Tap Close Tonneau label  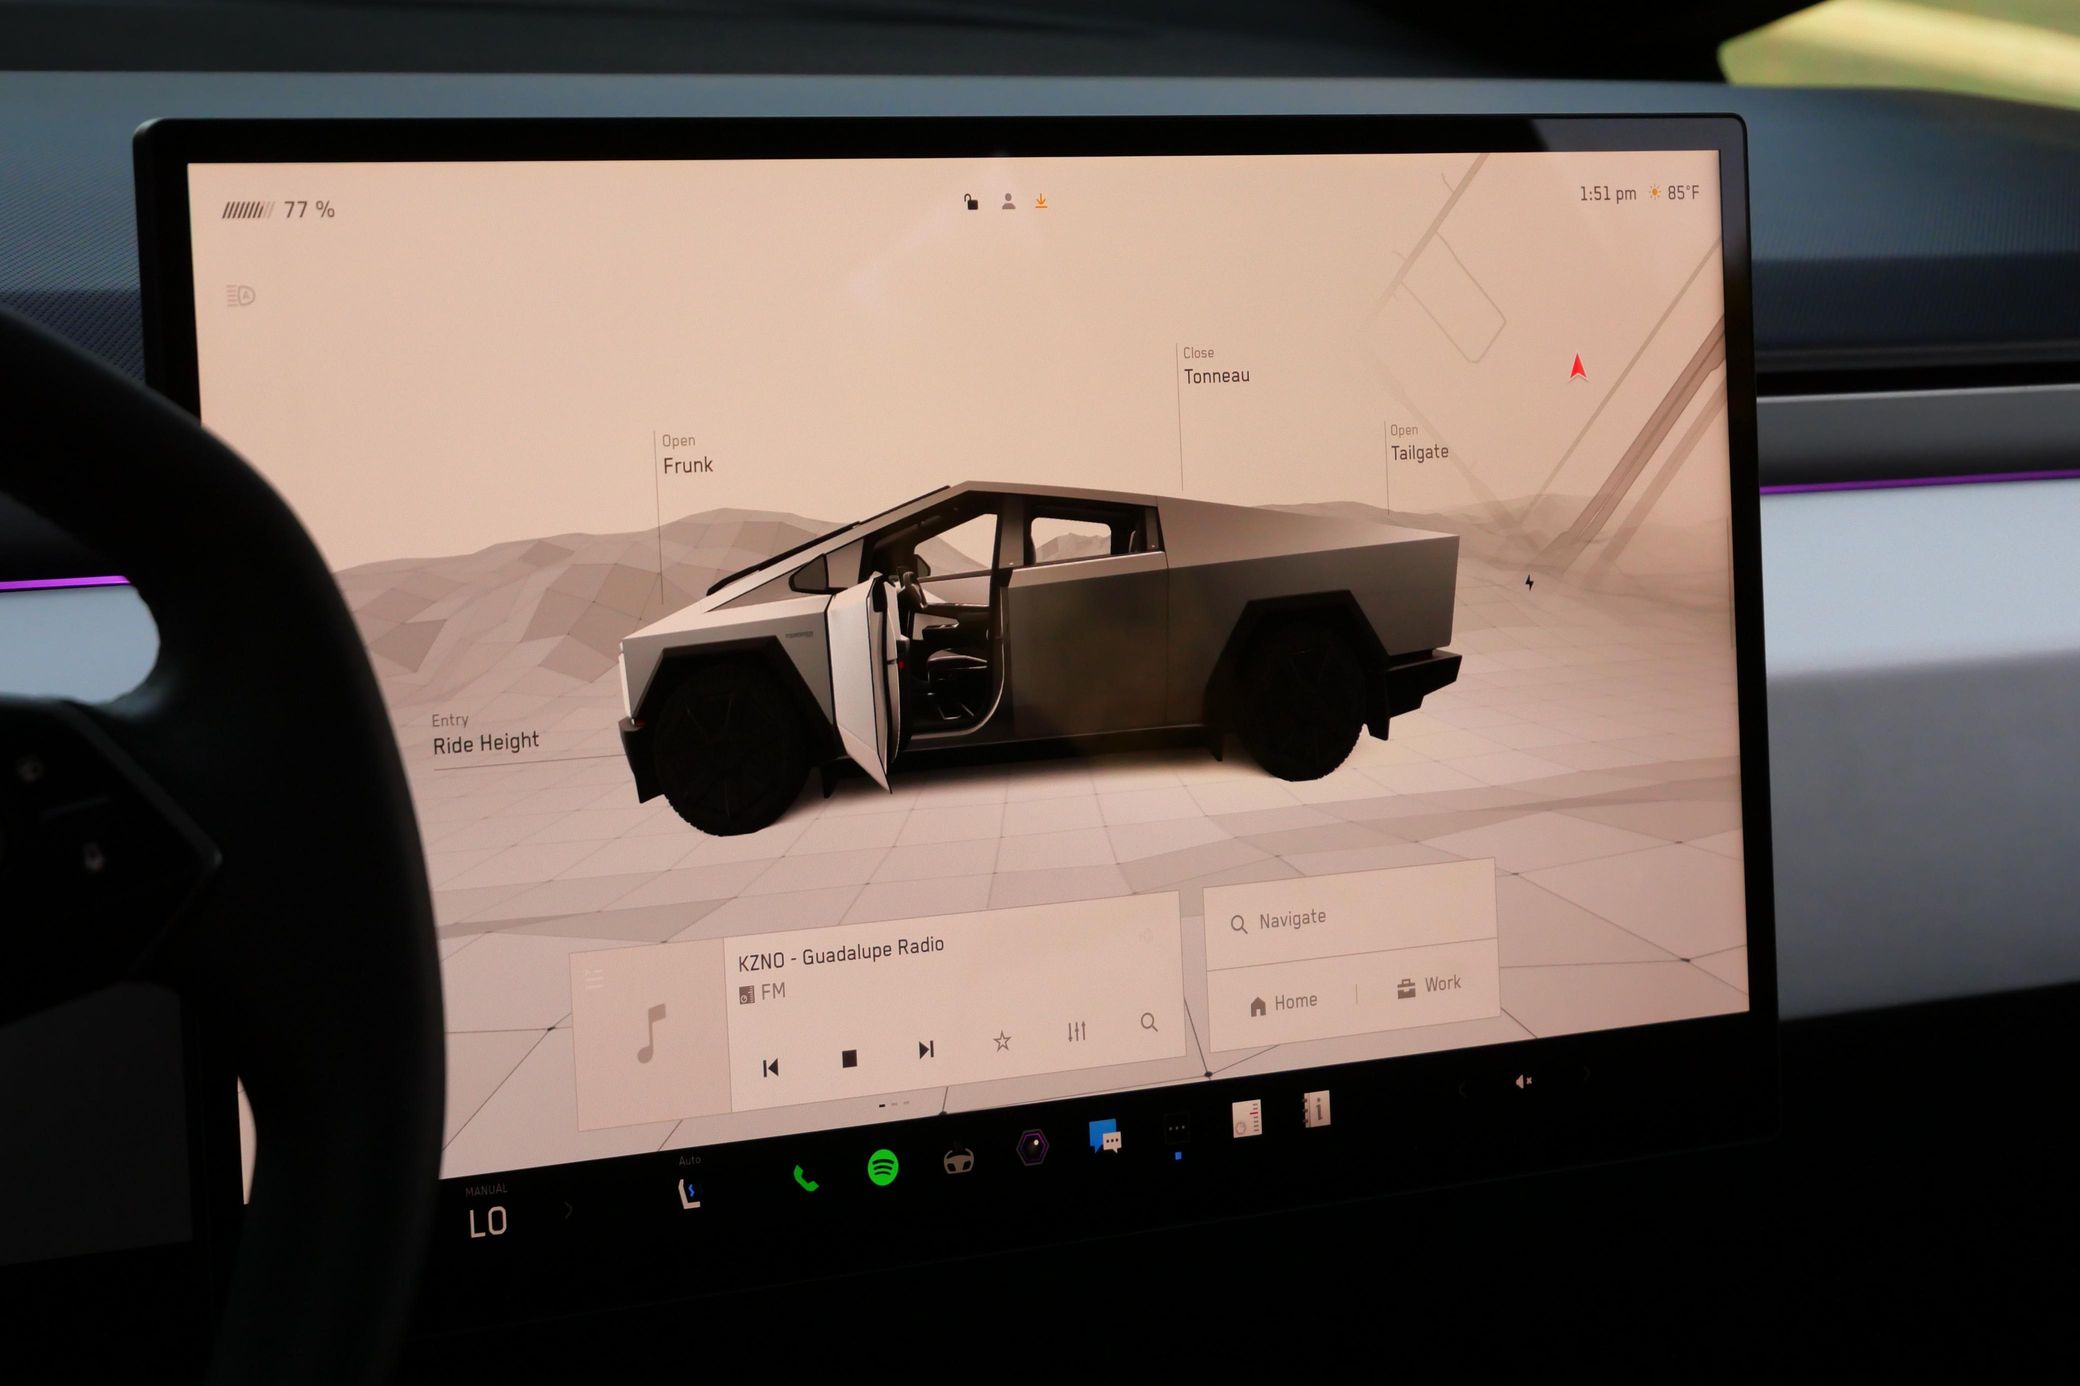[1215, 366]
